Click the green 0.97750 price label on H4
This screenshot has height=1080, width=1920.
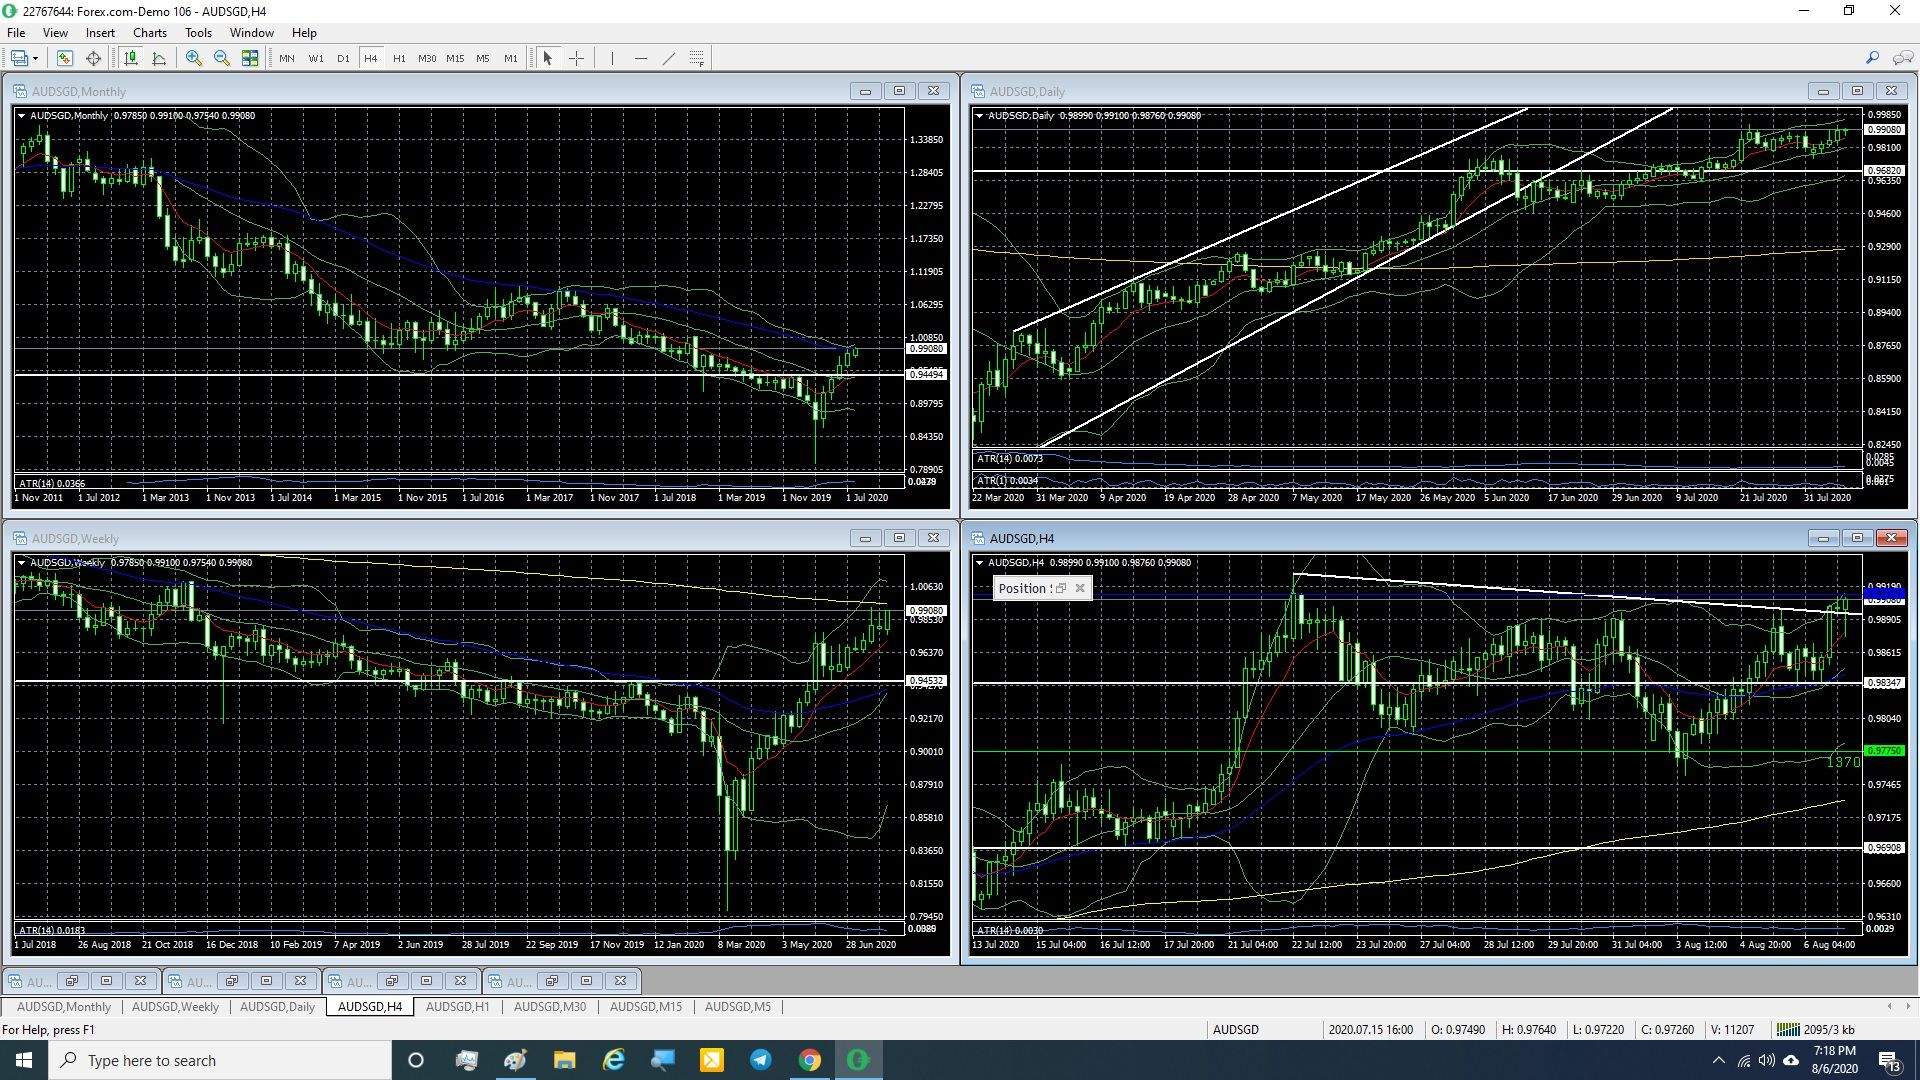[1884, 751]
